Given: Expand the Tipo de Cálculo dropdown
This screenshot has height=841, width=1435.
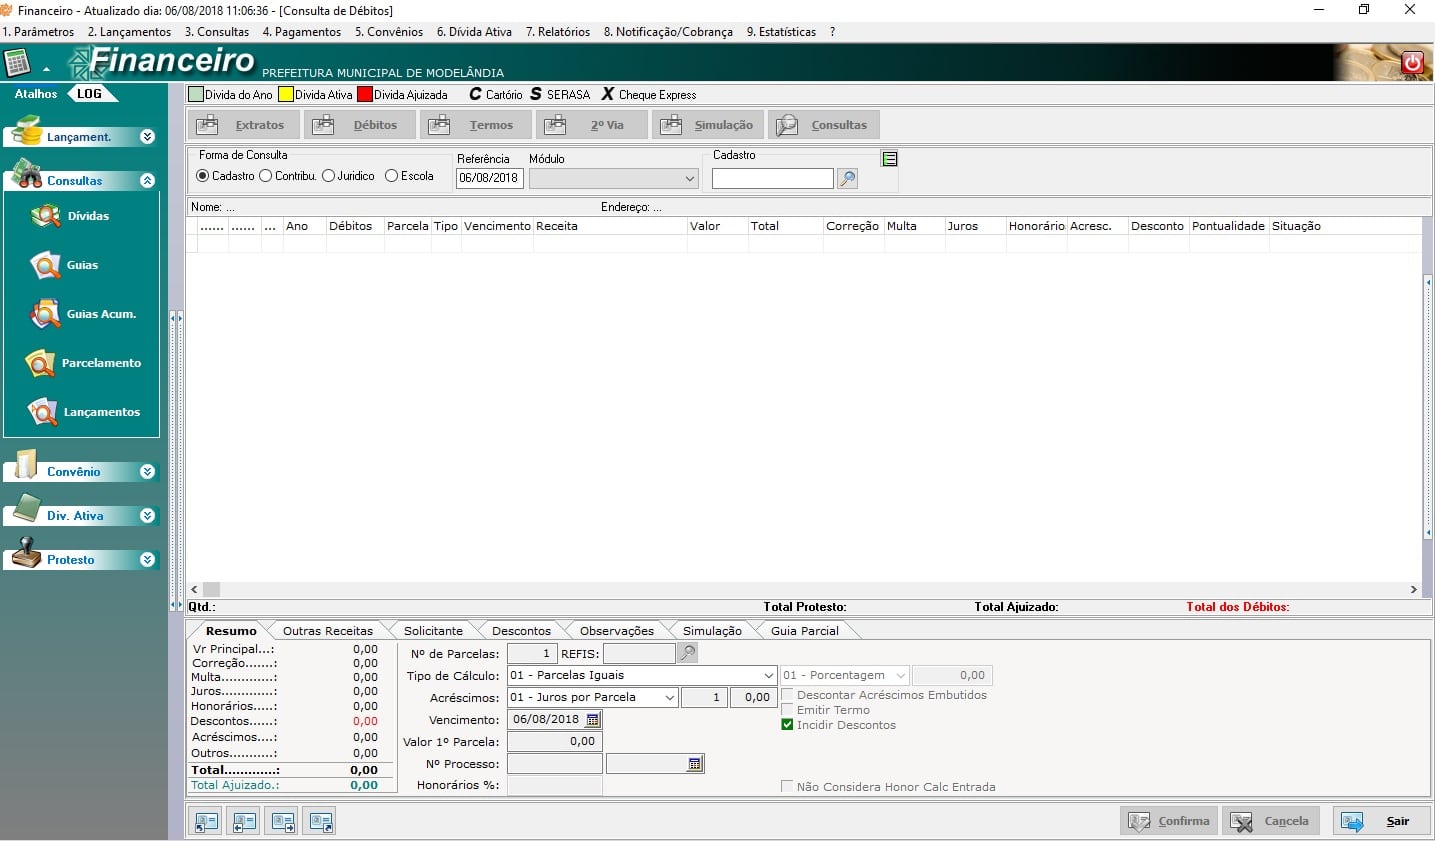Looking at the screenshot, I should pyautogui.click(x=767, y=675).
